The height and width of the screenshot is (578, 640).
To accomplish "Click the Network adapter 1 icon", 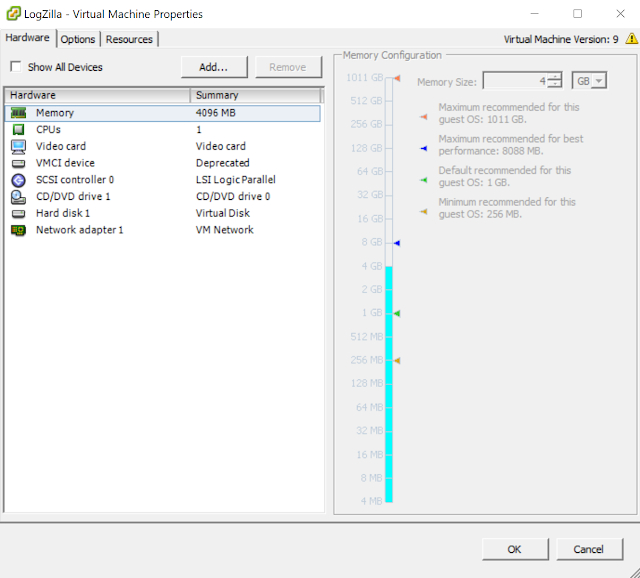I will [x=18, y=230].
